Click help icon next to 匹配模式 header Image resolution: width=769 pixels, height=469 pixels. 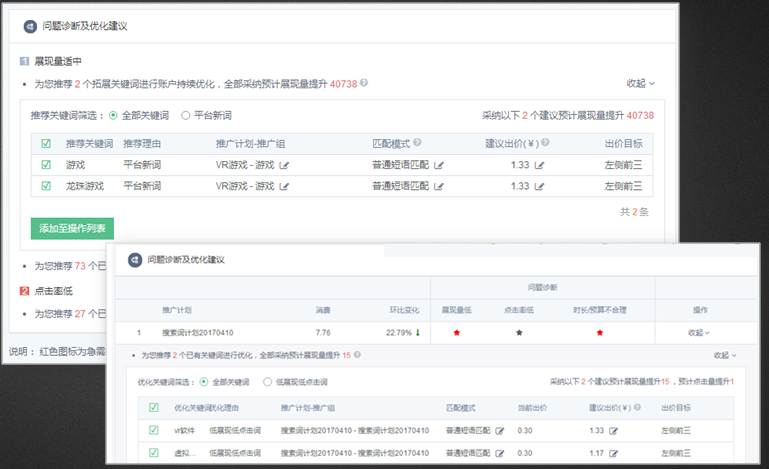(417, 143)
